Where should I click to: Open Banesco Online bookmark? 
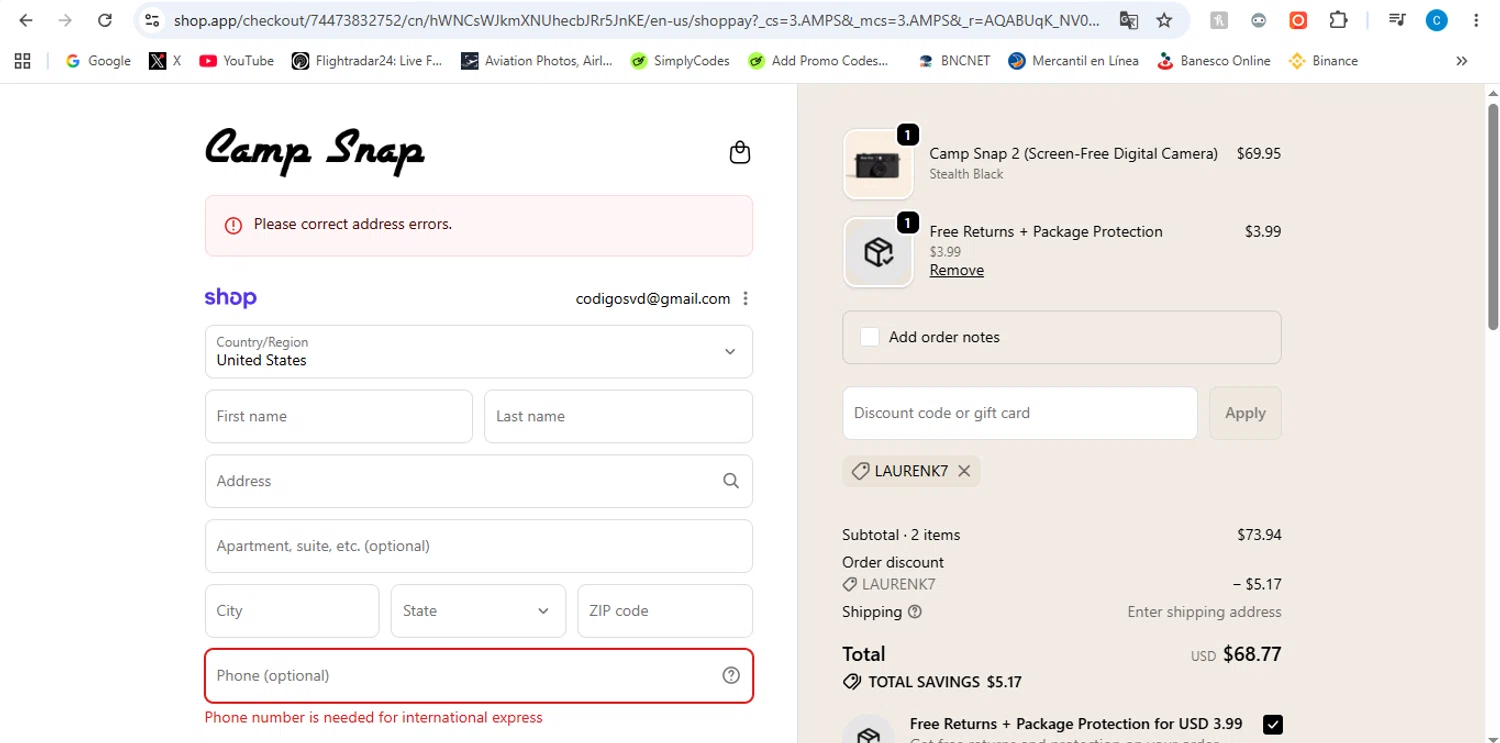[1213, 61]
